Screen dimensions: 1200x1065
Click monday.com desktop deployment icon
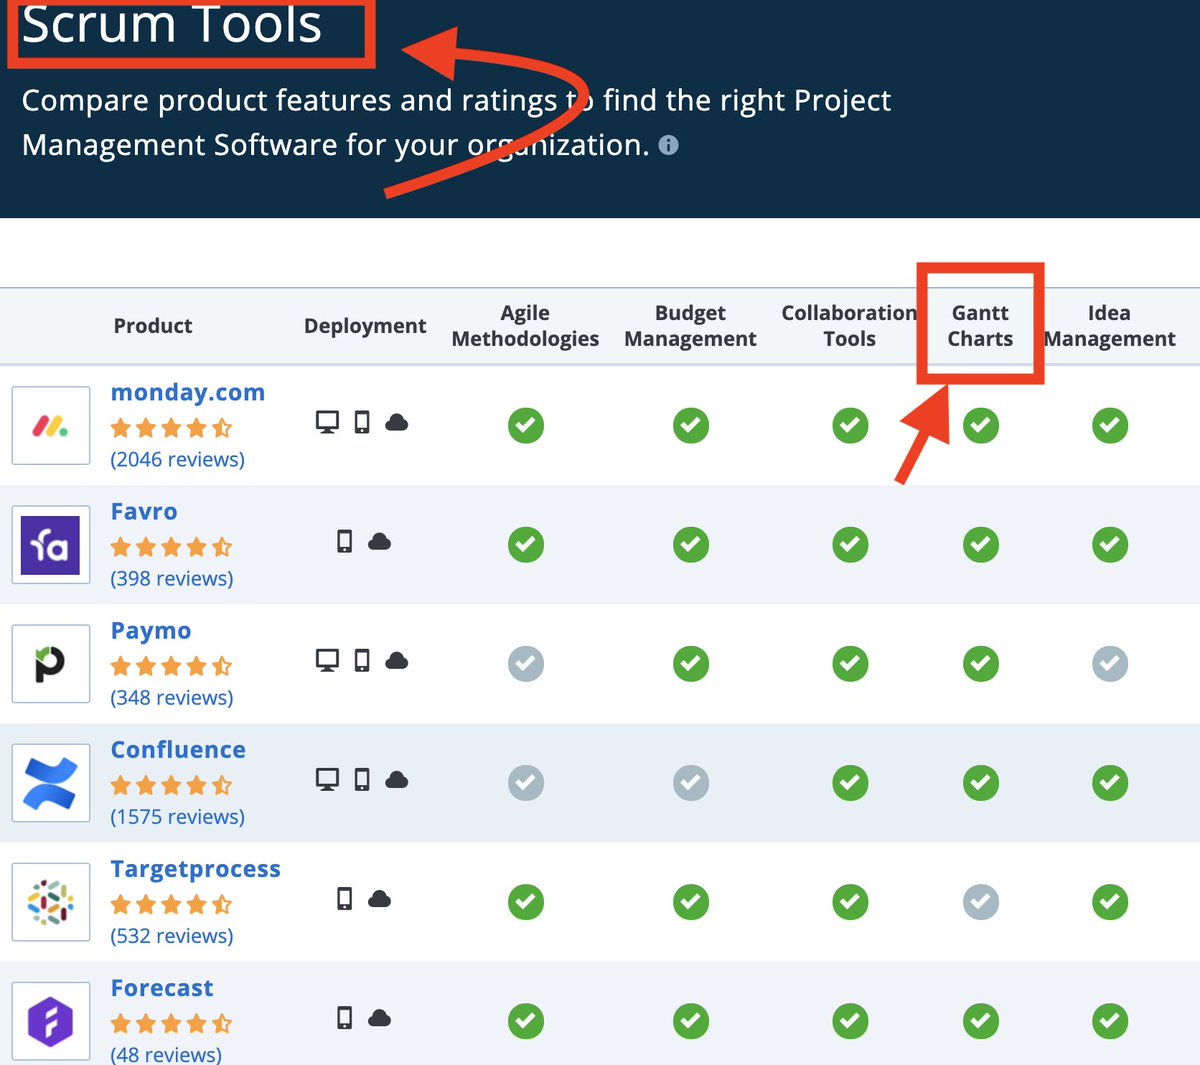(327, 422)
